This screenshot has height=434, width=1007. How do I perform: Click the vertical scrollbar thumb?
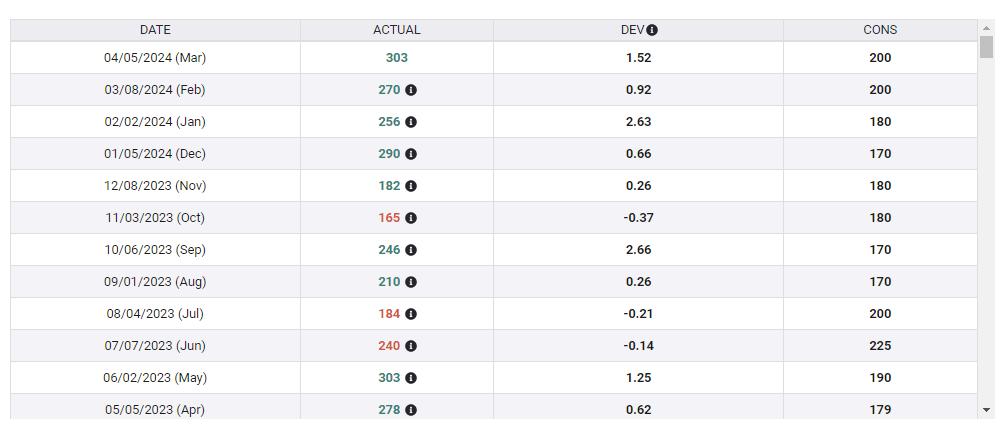(x=986, y=48)
